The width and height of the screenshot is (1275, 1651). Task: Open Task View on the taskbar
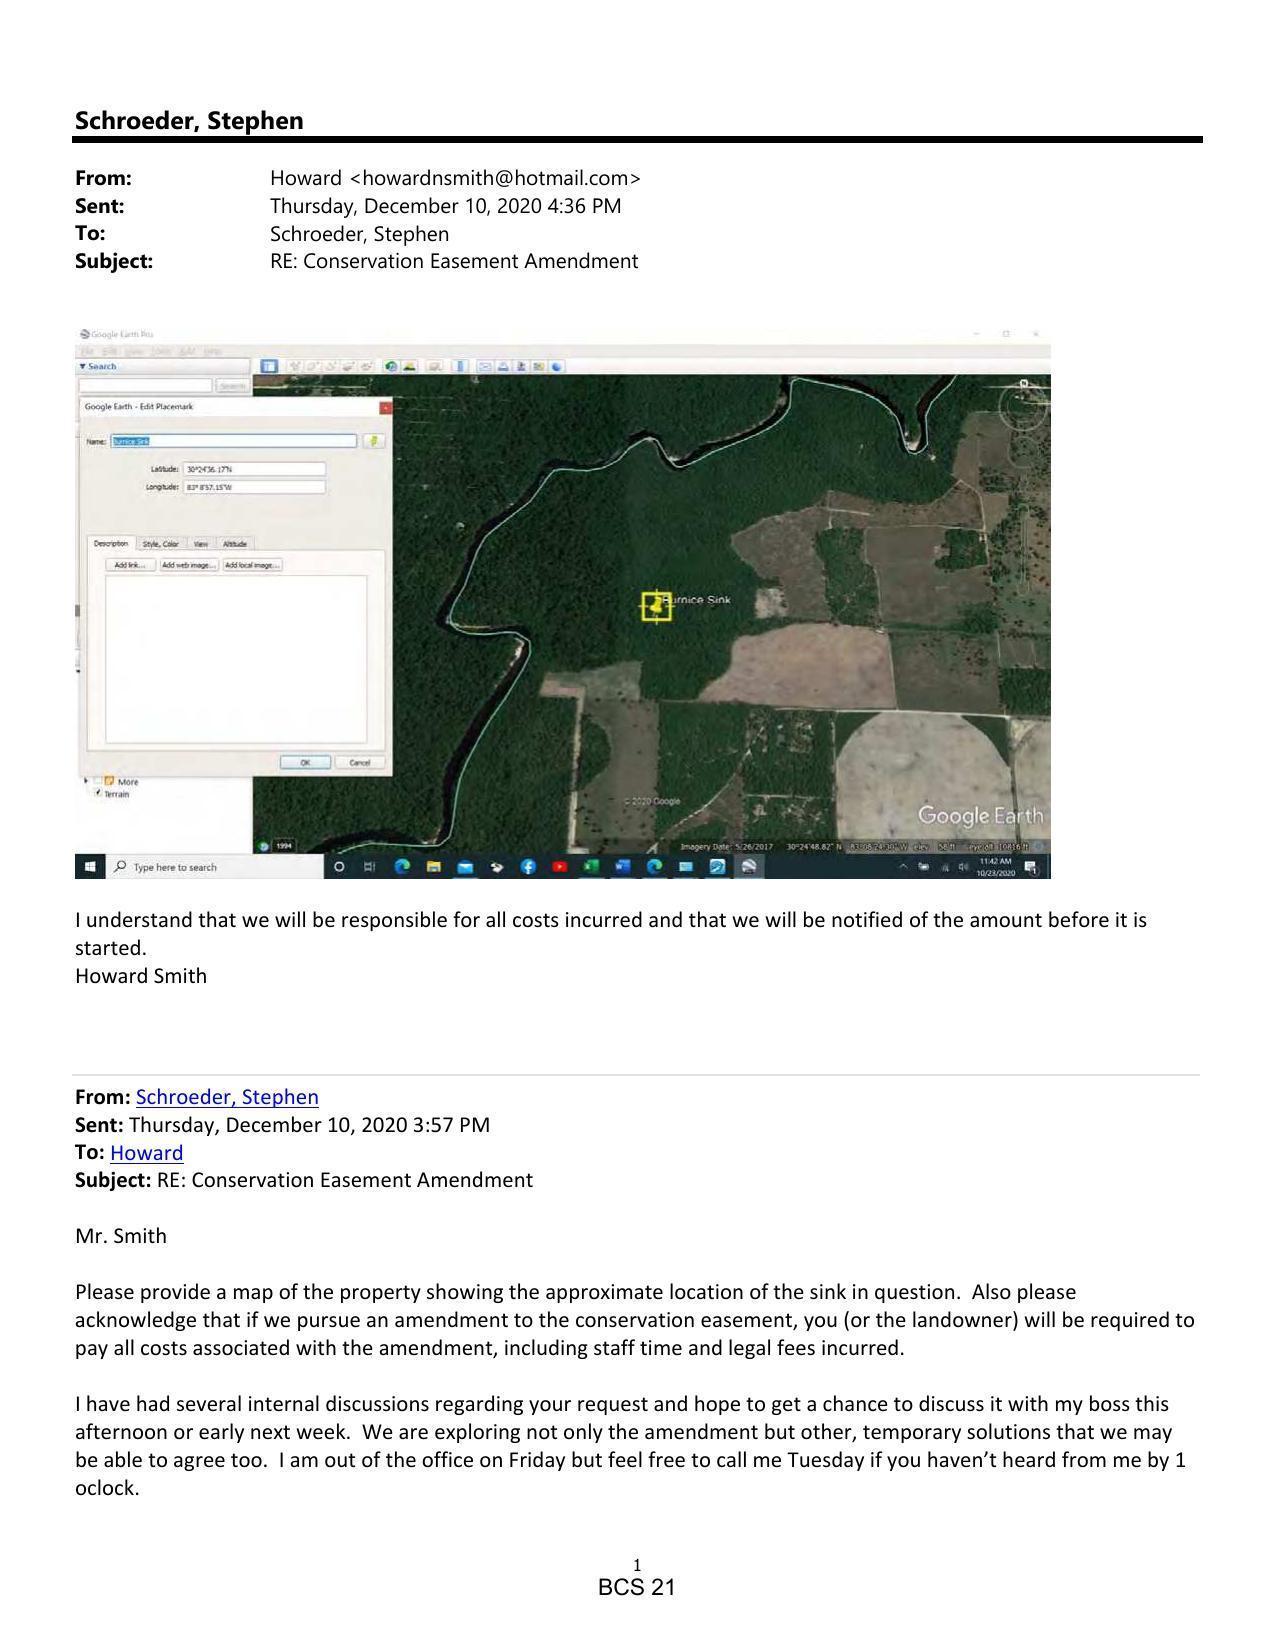[x=370, y=867]
